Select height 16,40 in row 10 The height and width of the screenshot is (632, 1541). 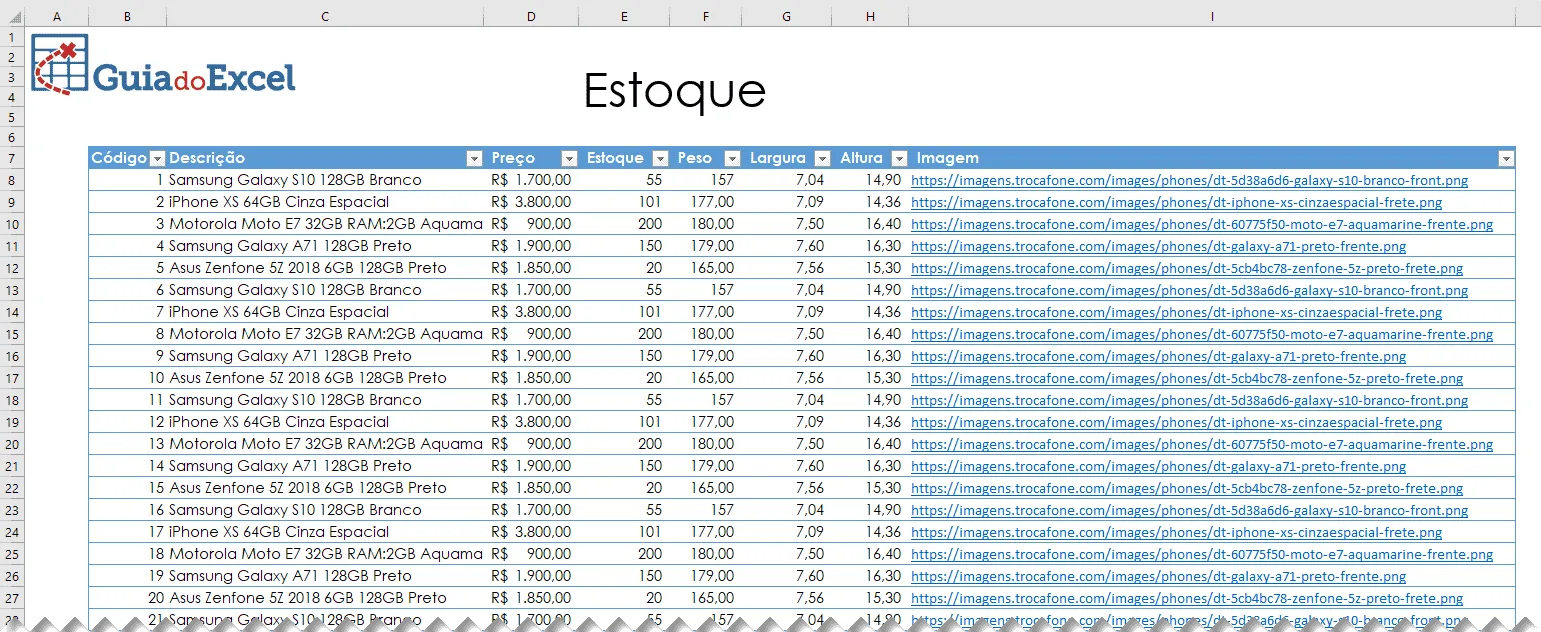[870, 224]
